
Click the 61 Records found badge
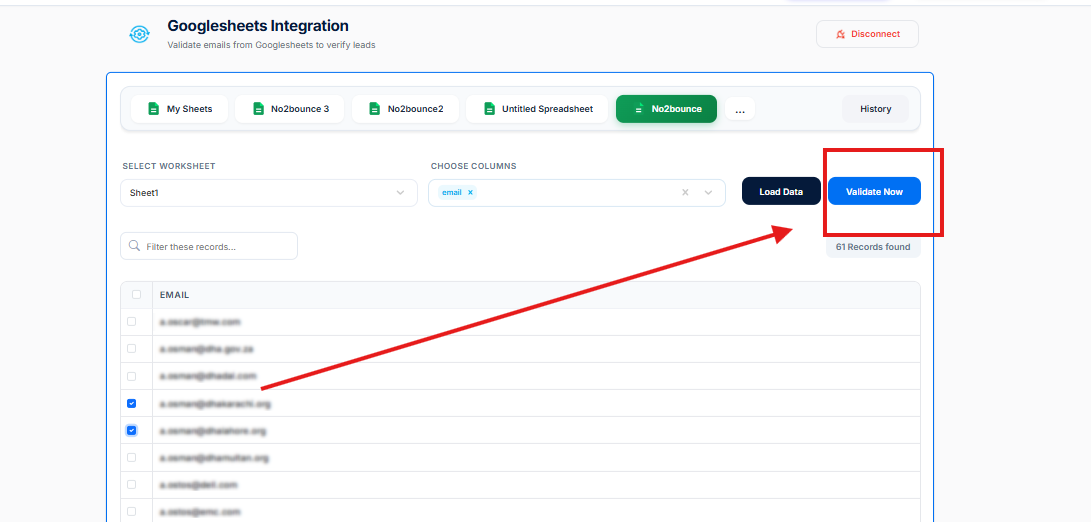pyautogui.click(x=873, y=247)
